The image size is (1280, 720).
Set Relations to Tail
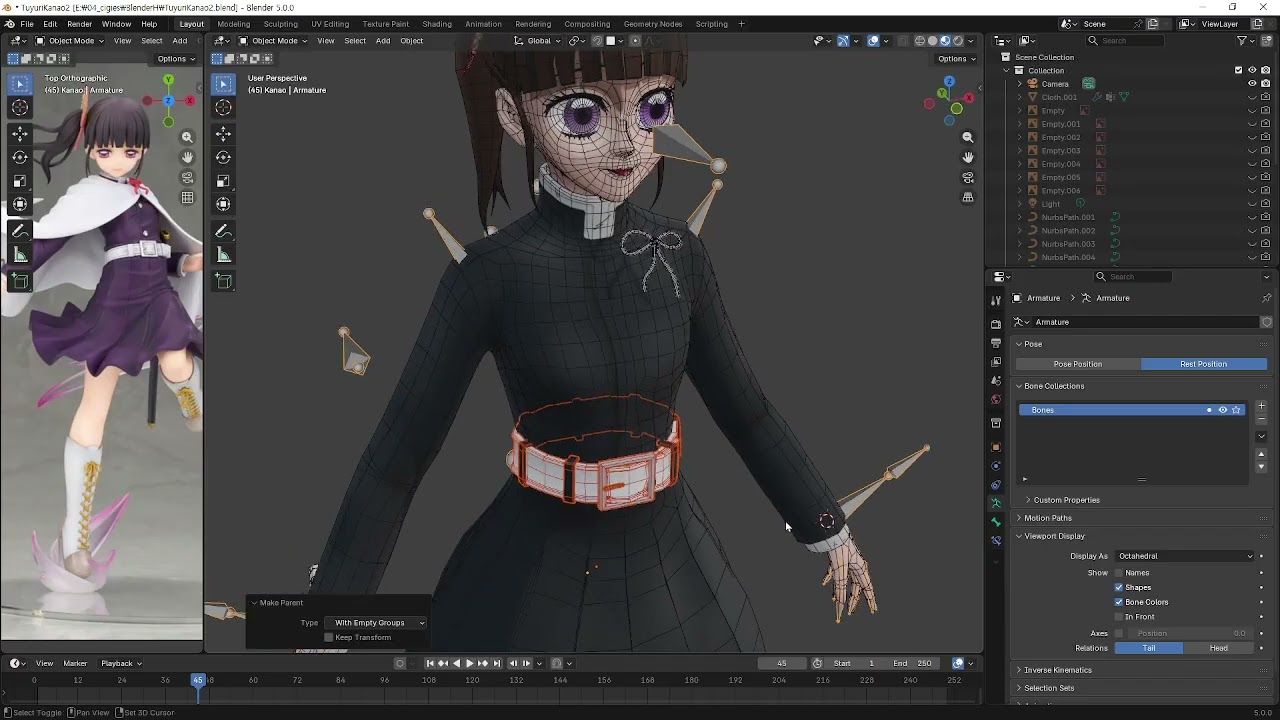1149,648
